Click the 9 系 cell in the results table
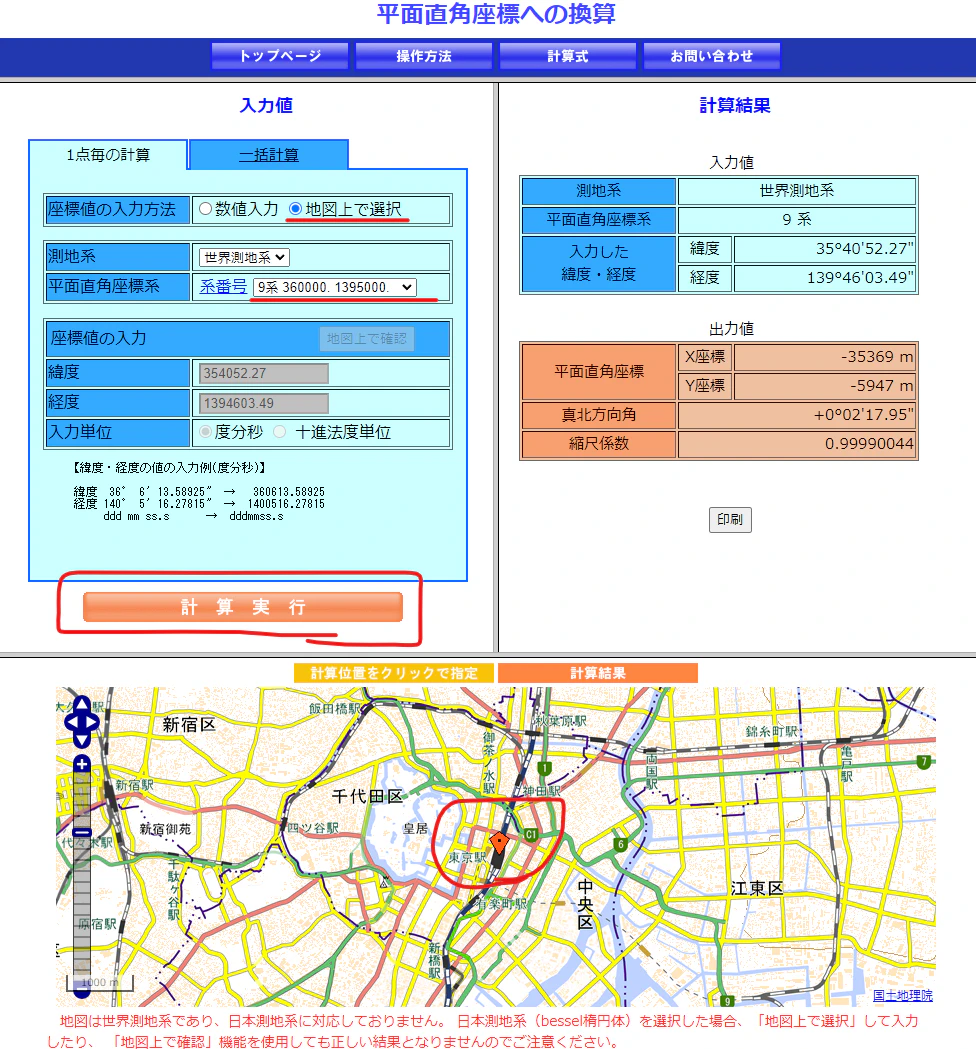This screenshot has width=976, height=1049. pos(797,219)
